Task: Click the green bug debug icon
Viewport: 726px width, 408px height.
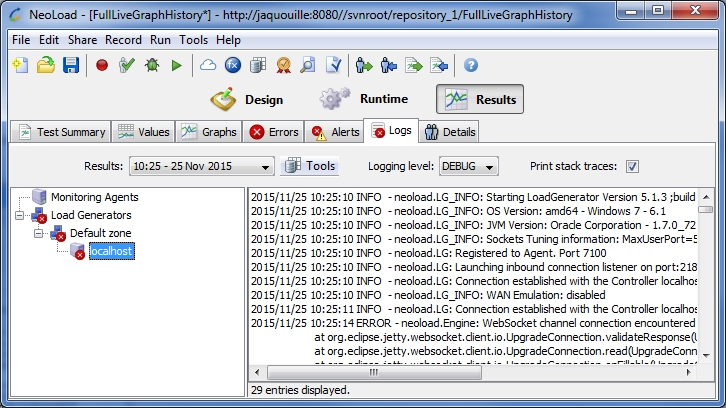Action: click(151, 65)
